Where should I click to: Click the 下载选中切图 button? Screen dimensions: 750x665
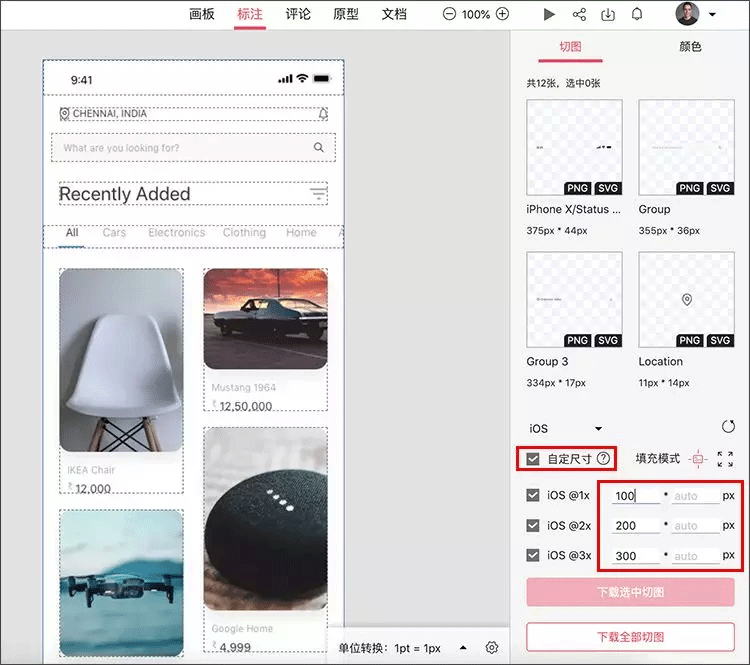point(630,592)
